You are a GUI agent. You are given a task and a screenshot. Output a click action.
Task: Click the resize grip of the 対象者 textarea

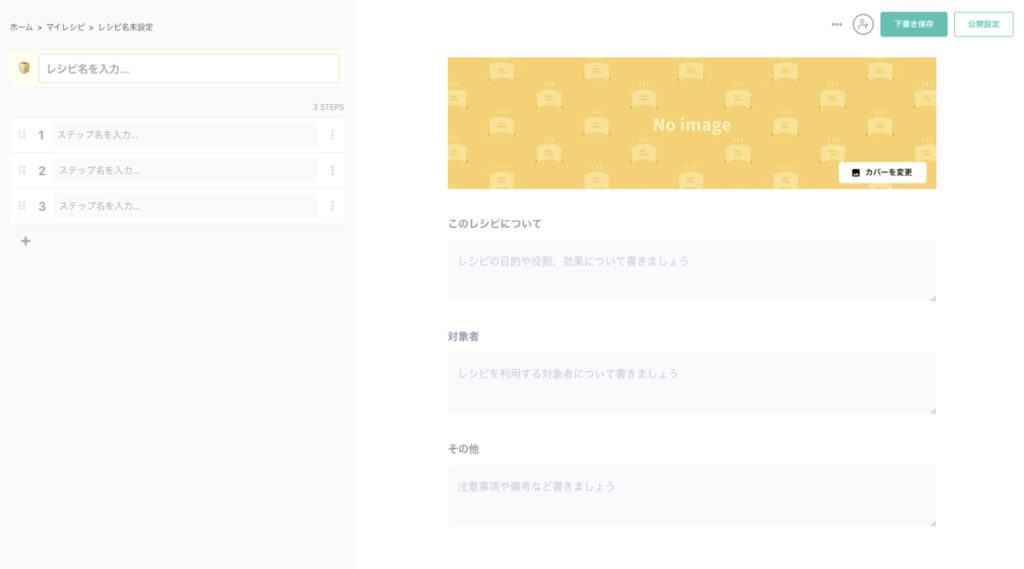933,410
